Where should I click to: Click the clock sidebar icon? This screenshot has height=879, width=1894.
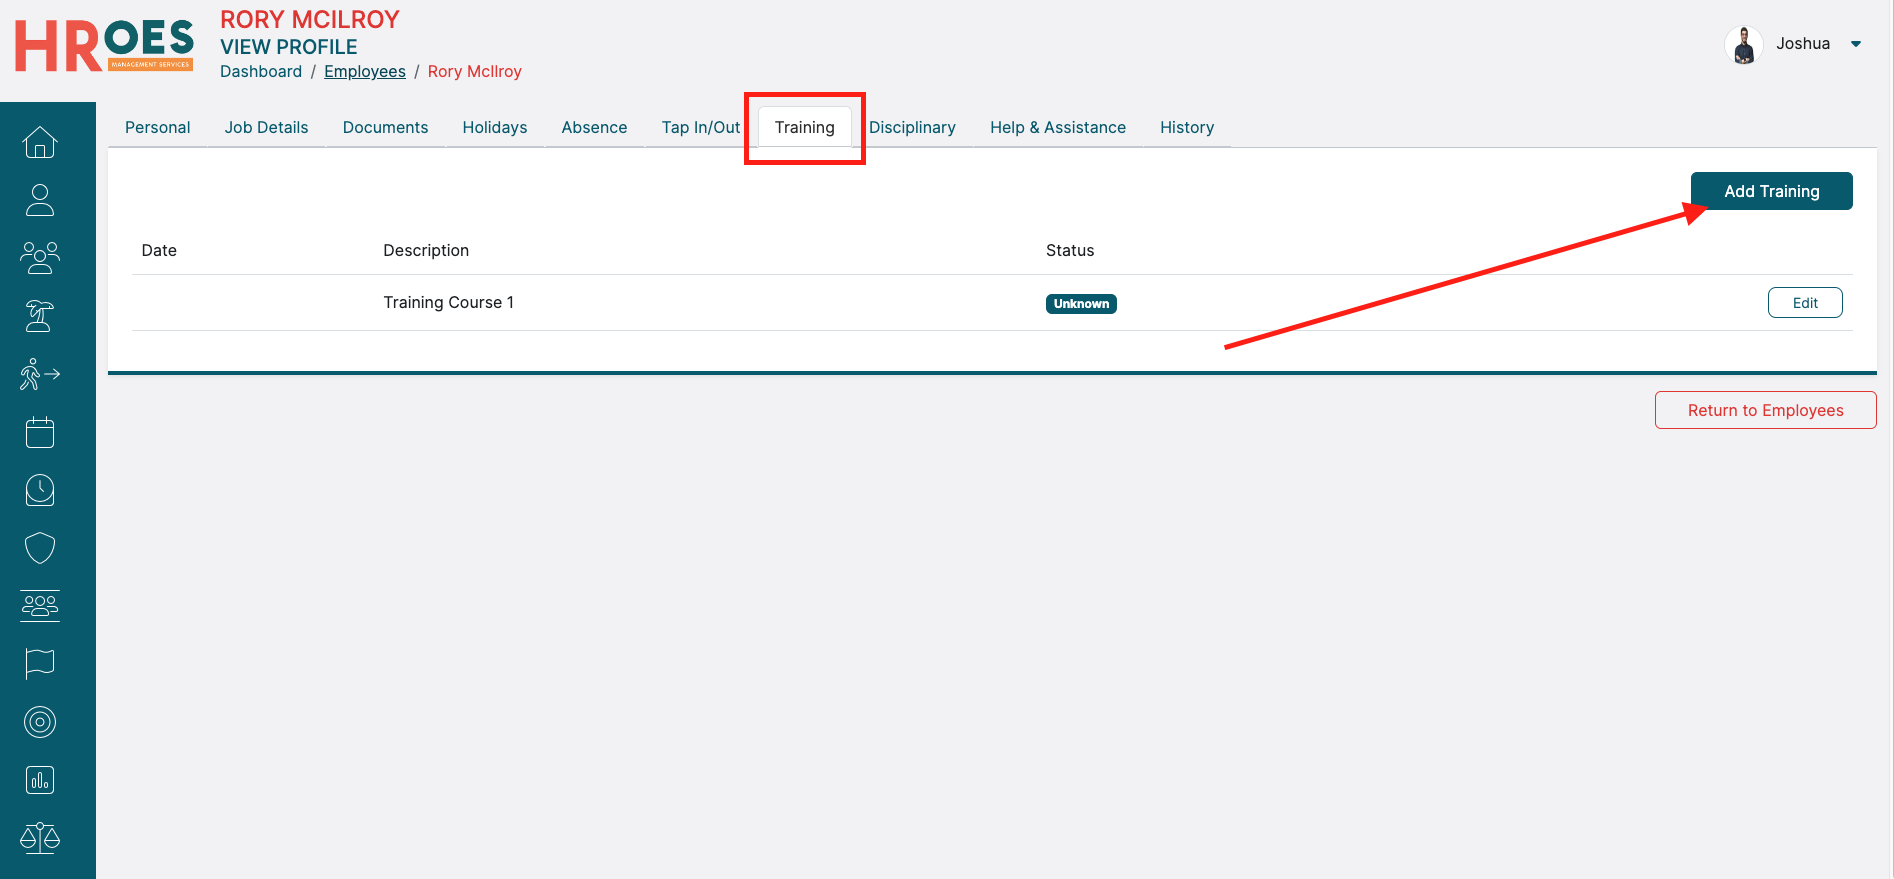40,490
